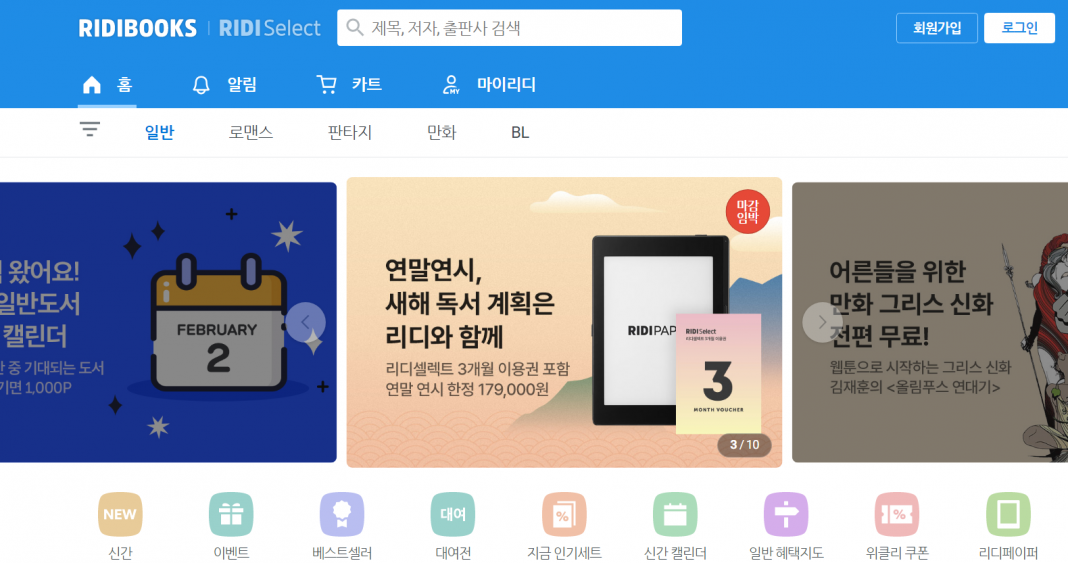Show the previous banner slide

click(x=305, y=322)
